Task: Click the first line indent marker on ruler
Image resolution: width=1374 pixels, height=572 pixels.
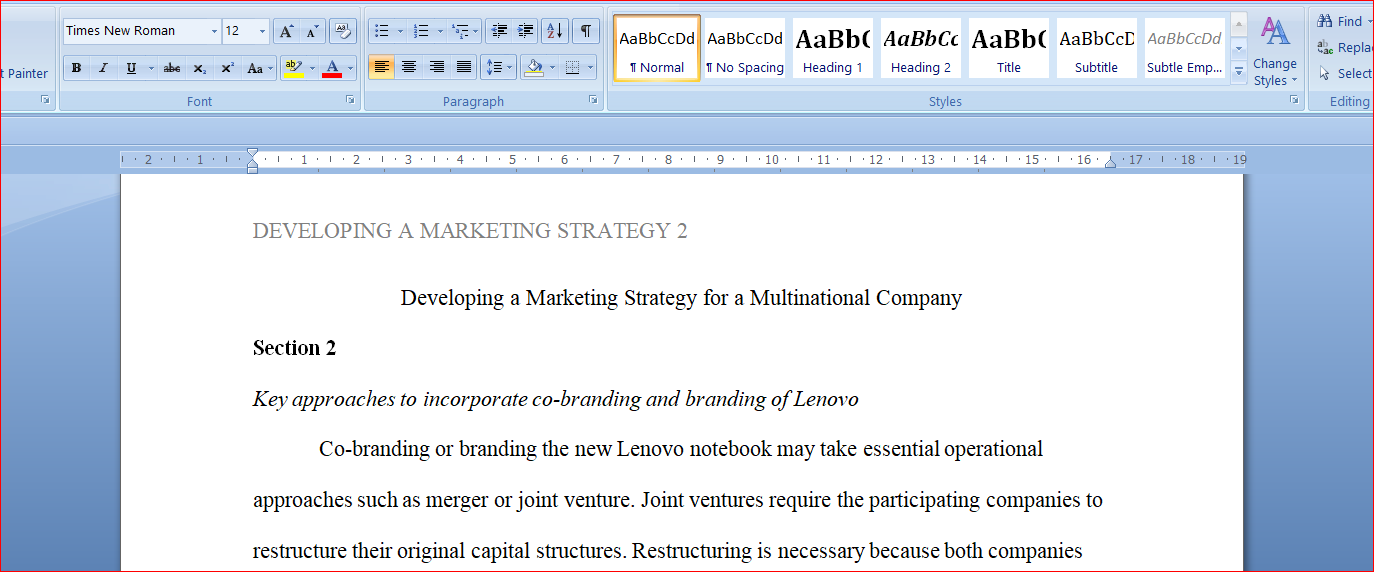Action: 252,154
